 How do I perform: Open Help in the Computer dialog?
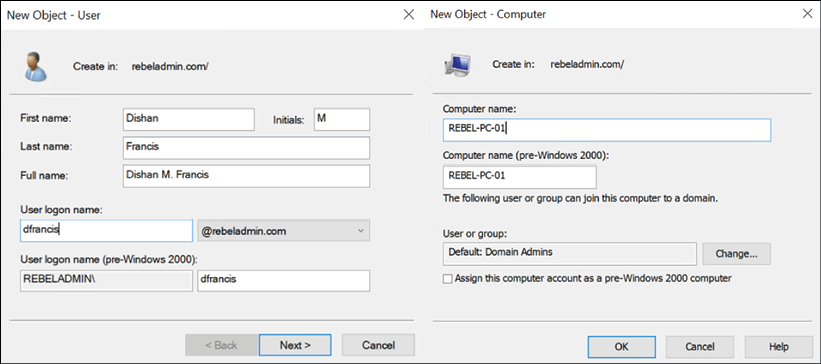coord(779,346)
